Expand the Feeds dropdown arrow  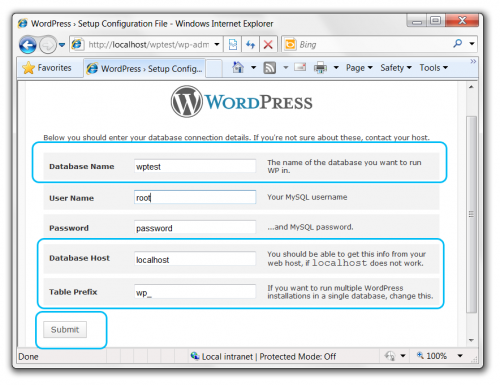(286, 68)
